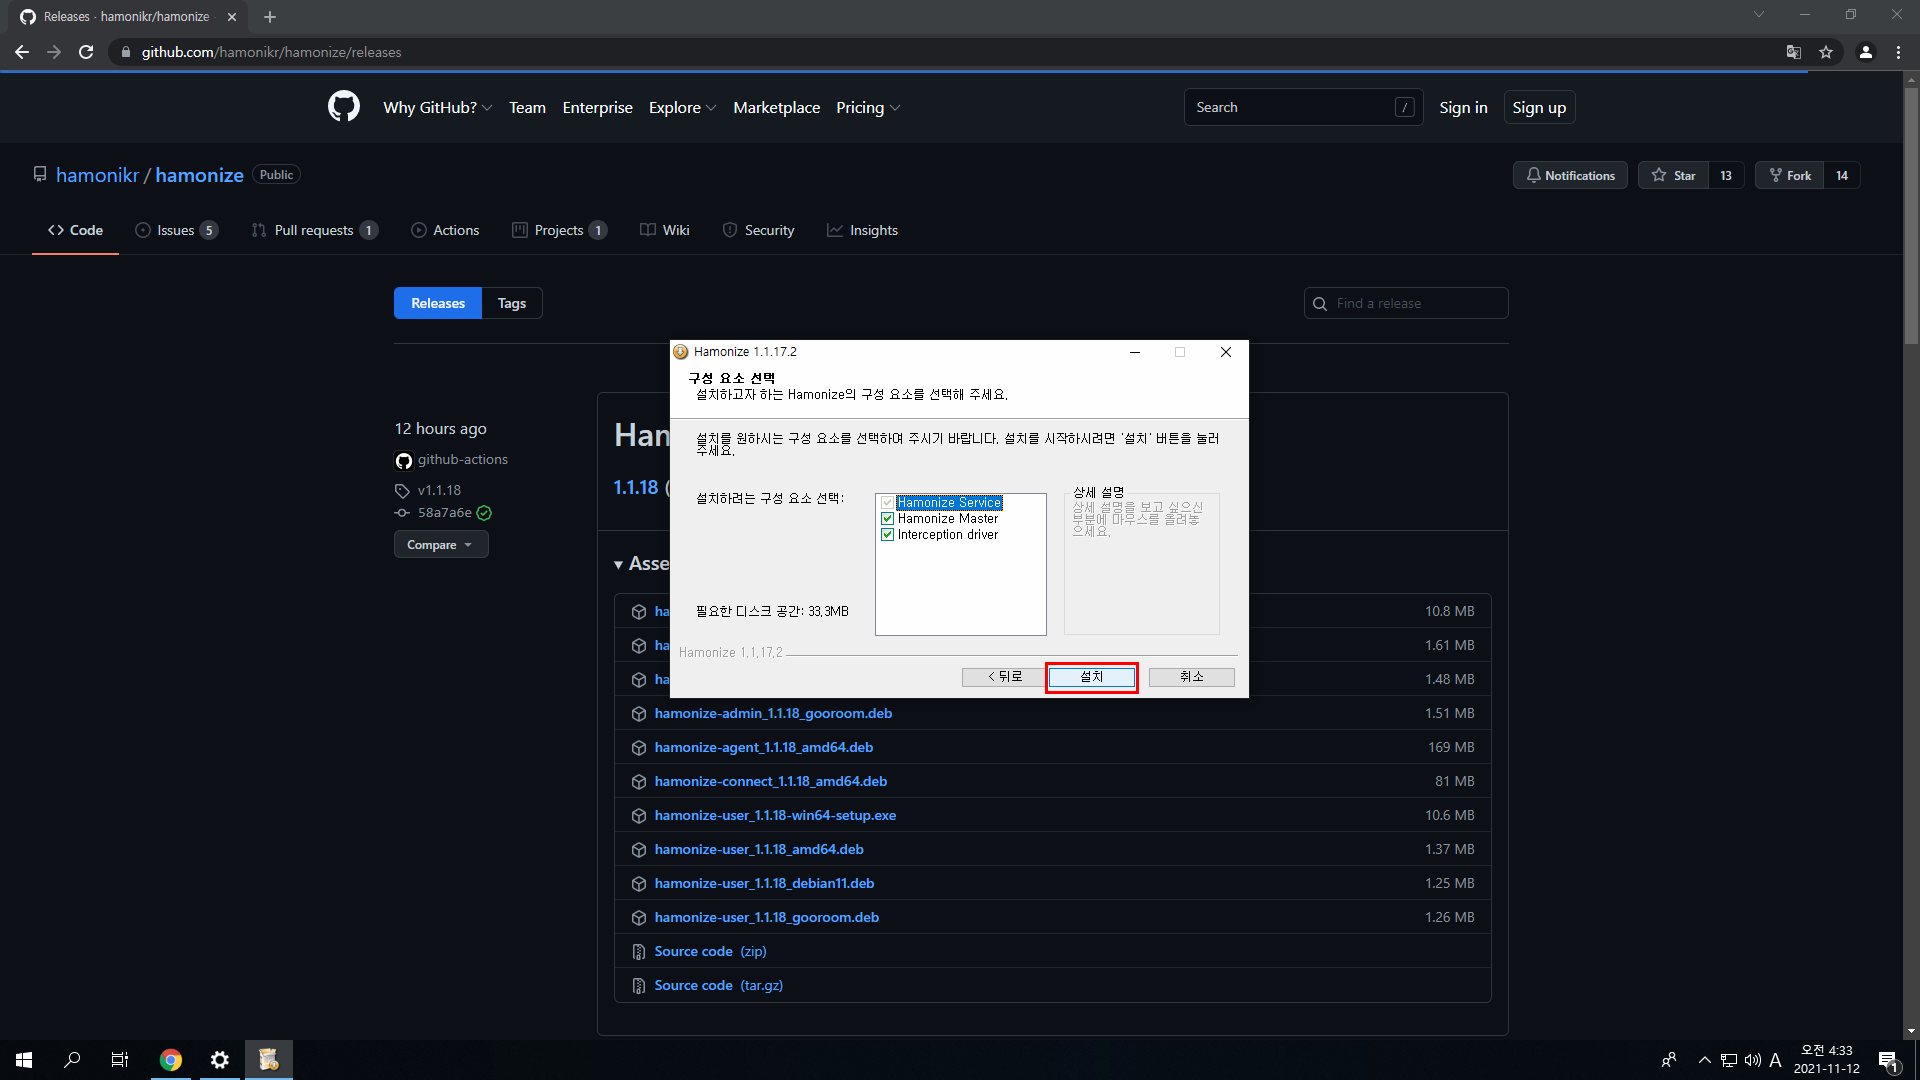Click the Sign up button
Screen dimensions: 1920x1080
[x=1539, y=107]
